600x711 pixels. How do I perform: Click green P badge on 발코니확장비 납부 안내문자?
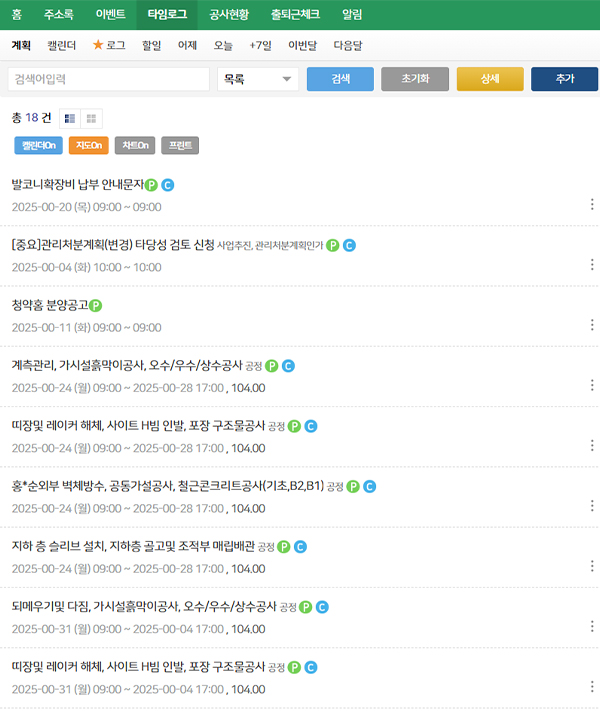pyautogui.click(x=151, y=185)
